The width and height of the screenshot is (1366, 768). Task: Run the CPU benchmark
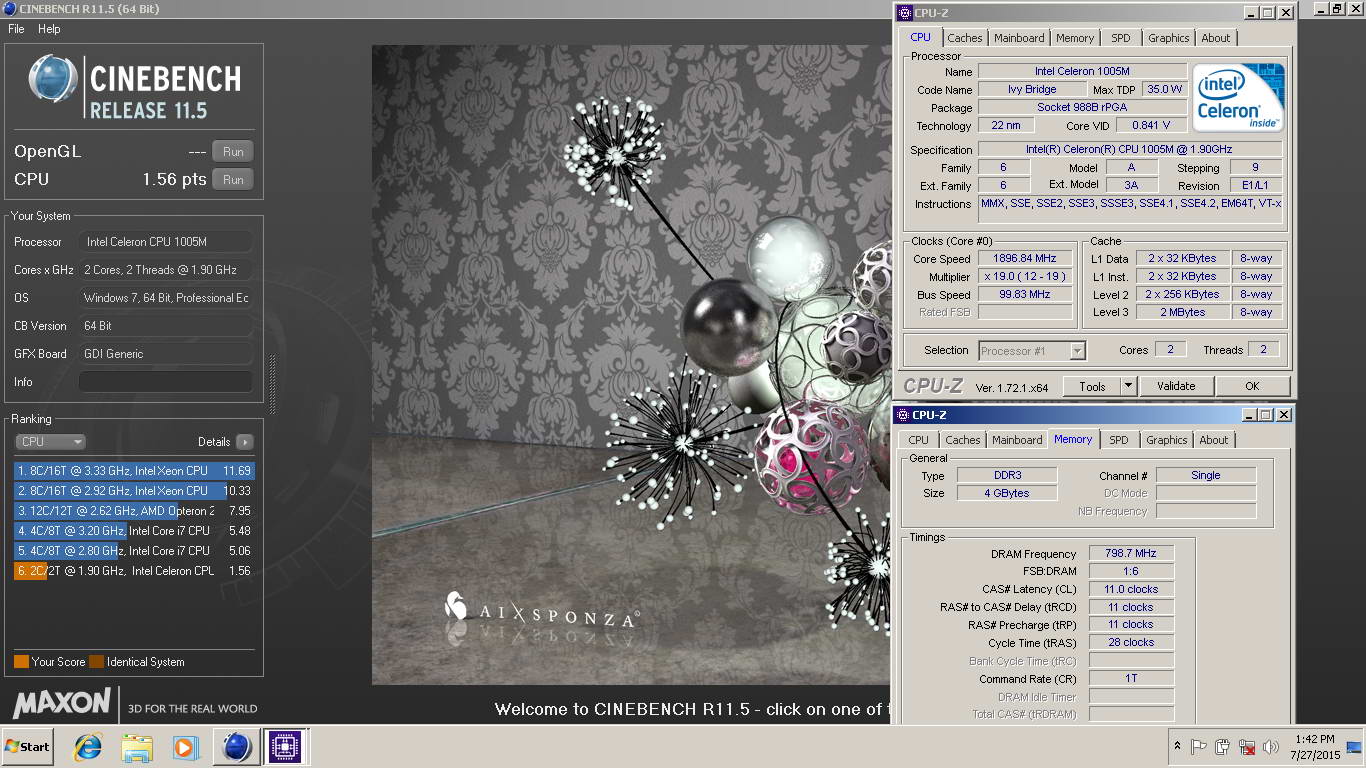233,180
